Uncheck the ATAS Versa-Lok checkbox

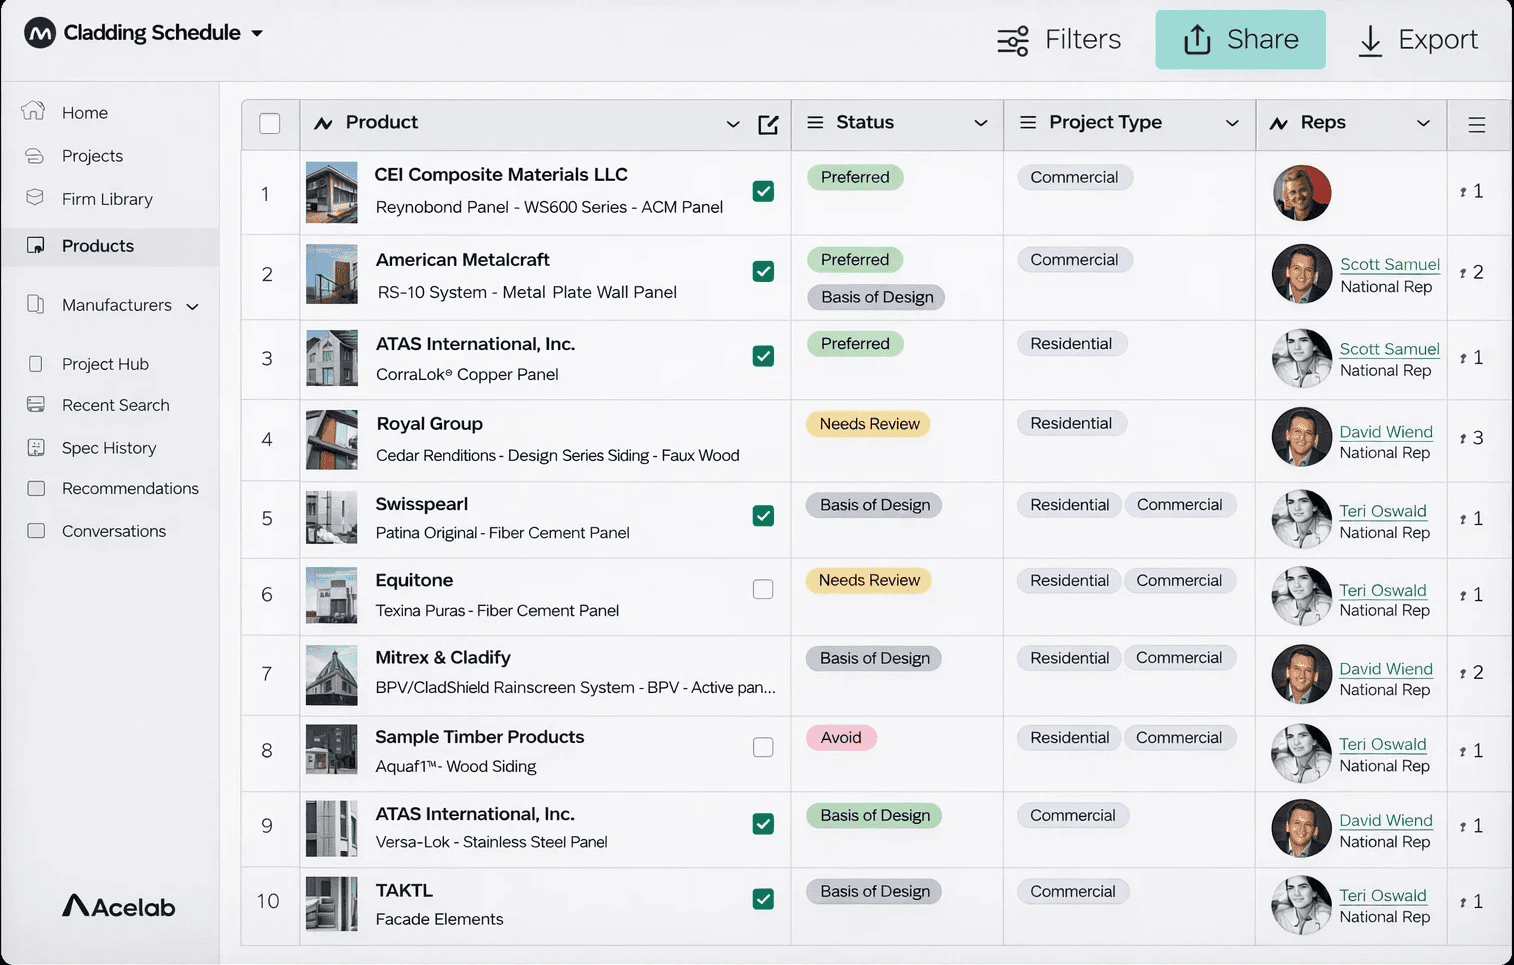point(763,824)
